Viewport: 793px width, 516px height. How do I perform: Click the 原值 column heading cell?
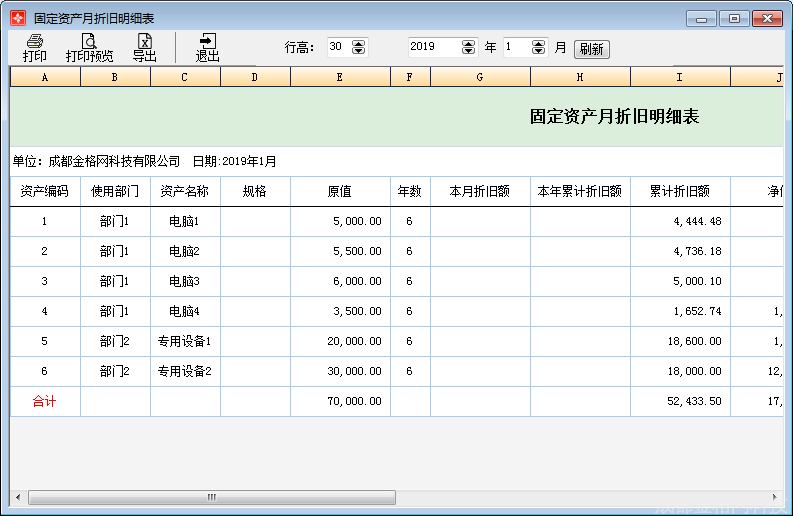340,191
